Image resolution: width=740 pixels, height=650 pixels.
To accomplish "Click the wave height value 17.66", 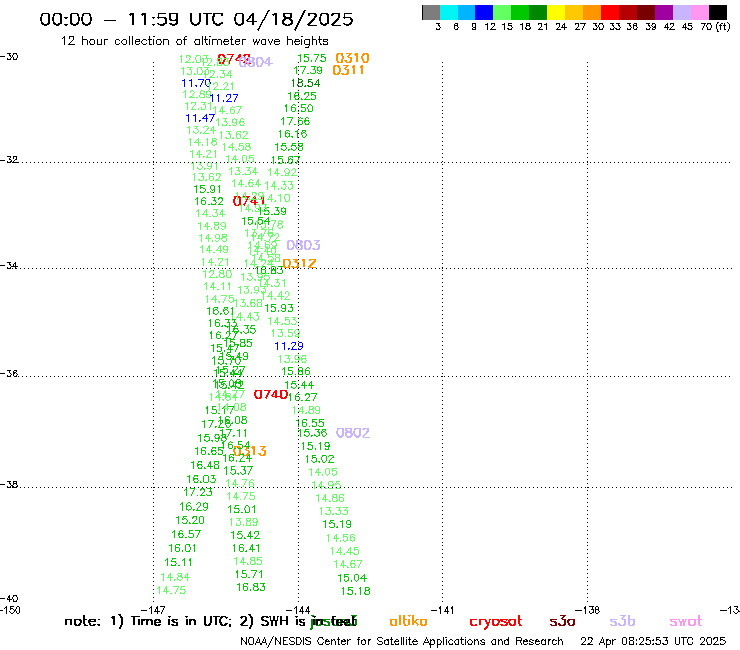I will click(295, 121).
